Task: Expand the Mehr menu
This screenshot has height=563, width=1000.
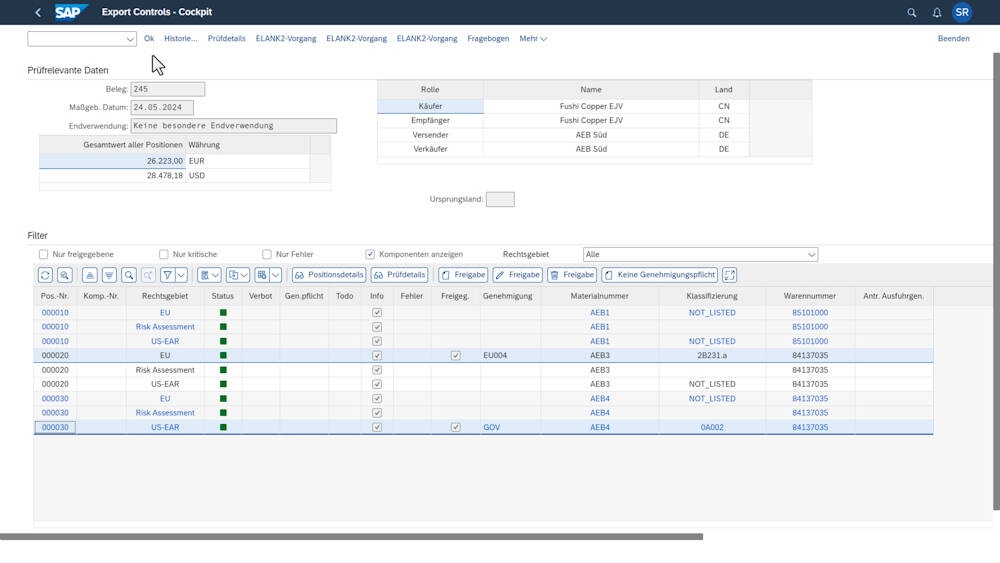Action: point(533,39)
